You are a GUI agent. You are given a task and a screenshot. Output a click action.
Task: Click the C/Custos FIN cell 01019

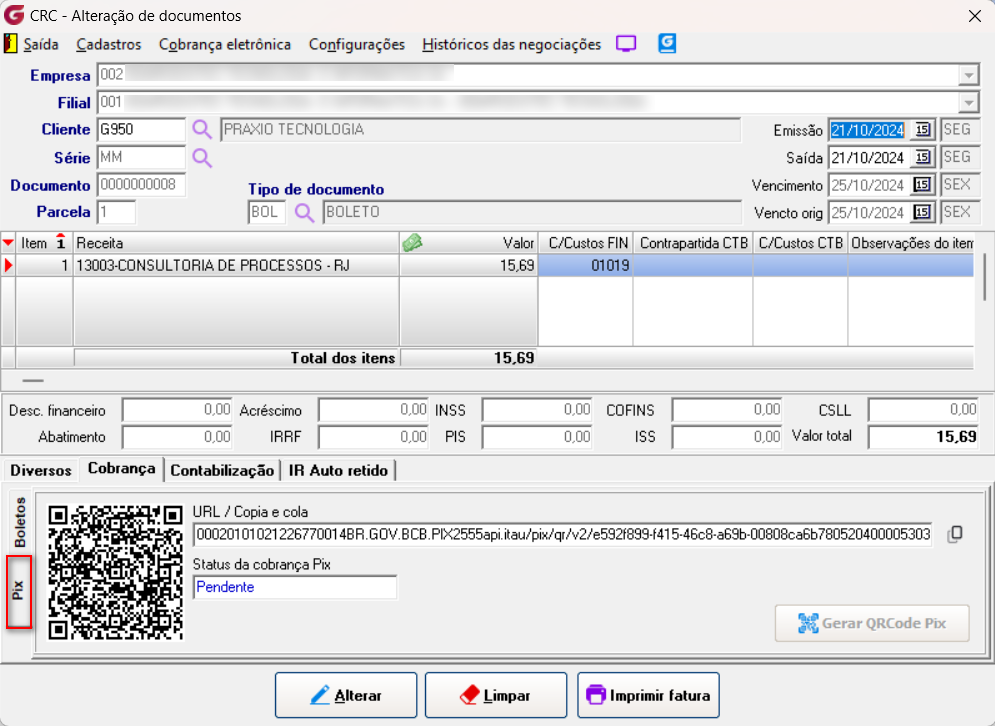585,265
